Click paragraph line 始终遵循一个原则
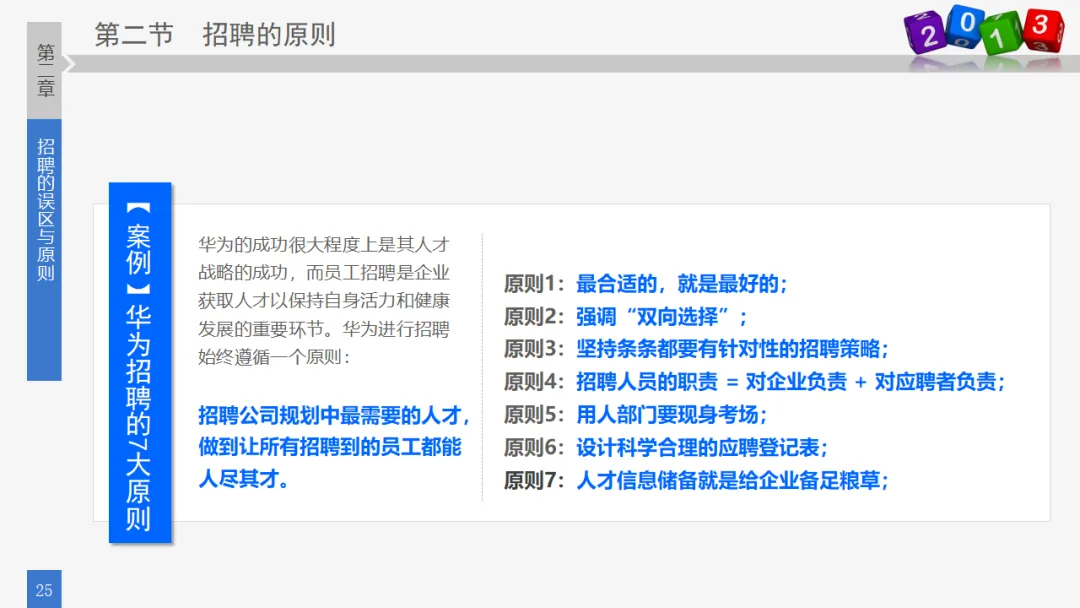 274,357
